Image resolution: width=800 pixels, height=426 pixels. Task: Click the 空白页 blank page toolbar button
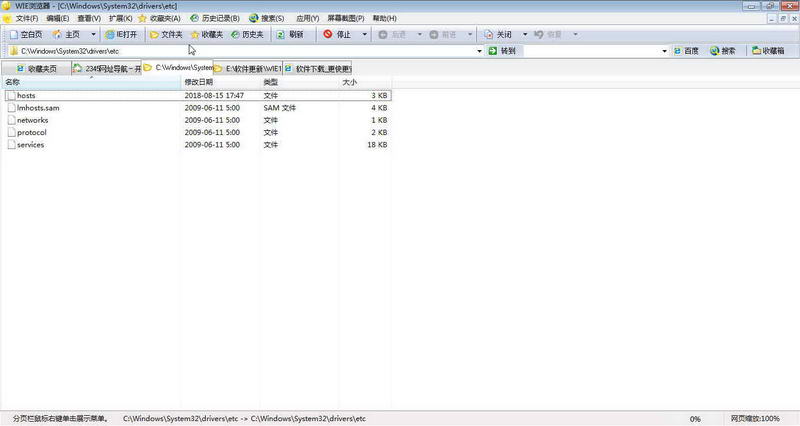(x=26, y=34)
